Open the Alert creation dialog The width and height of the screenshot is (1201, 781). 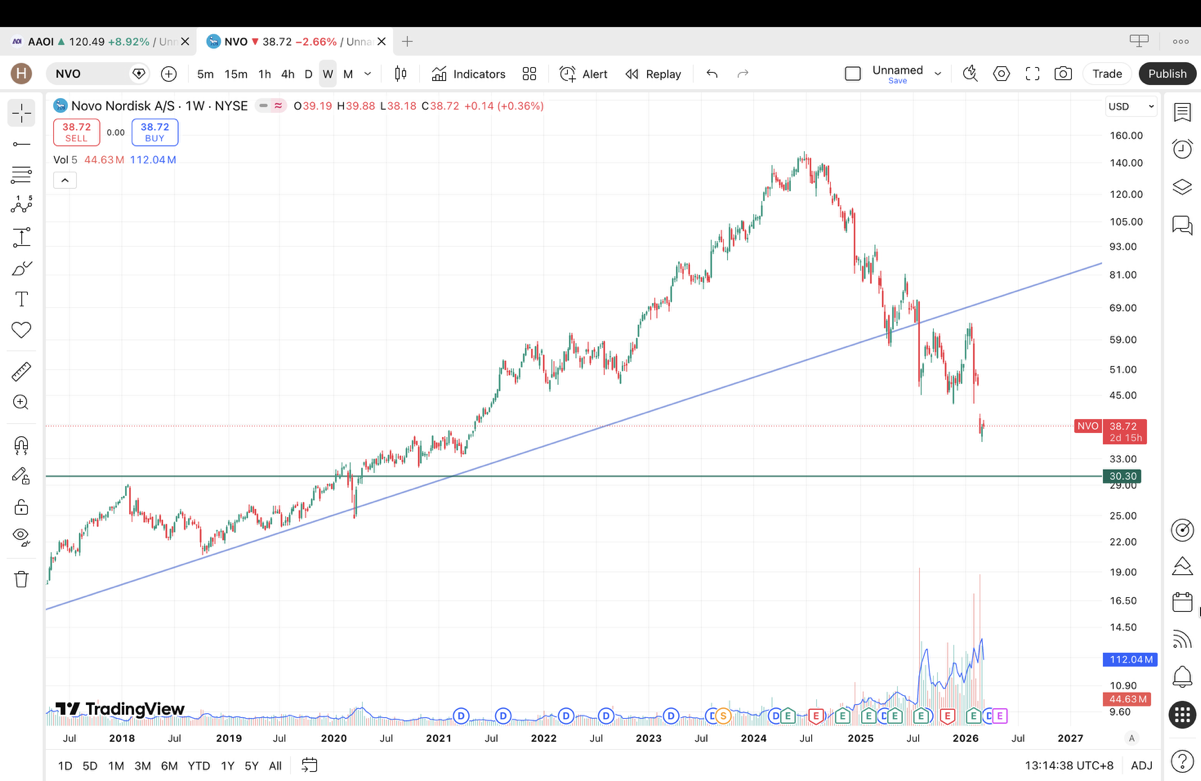(x=584, y=74)
